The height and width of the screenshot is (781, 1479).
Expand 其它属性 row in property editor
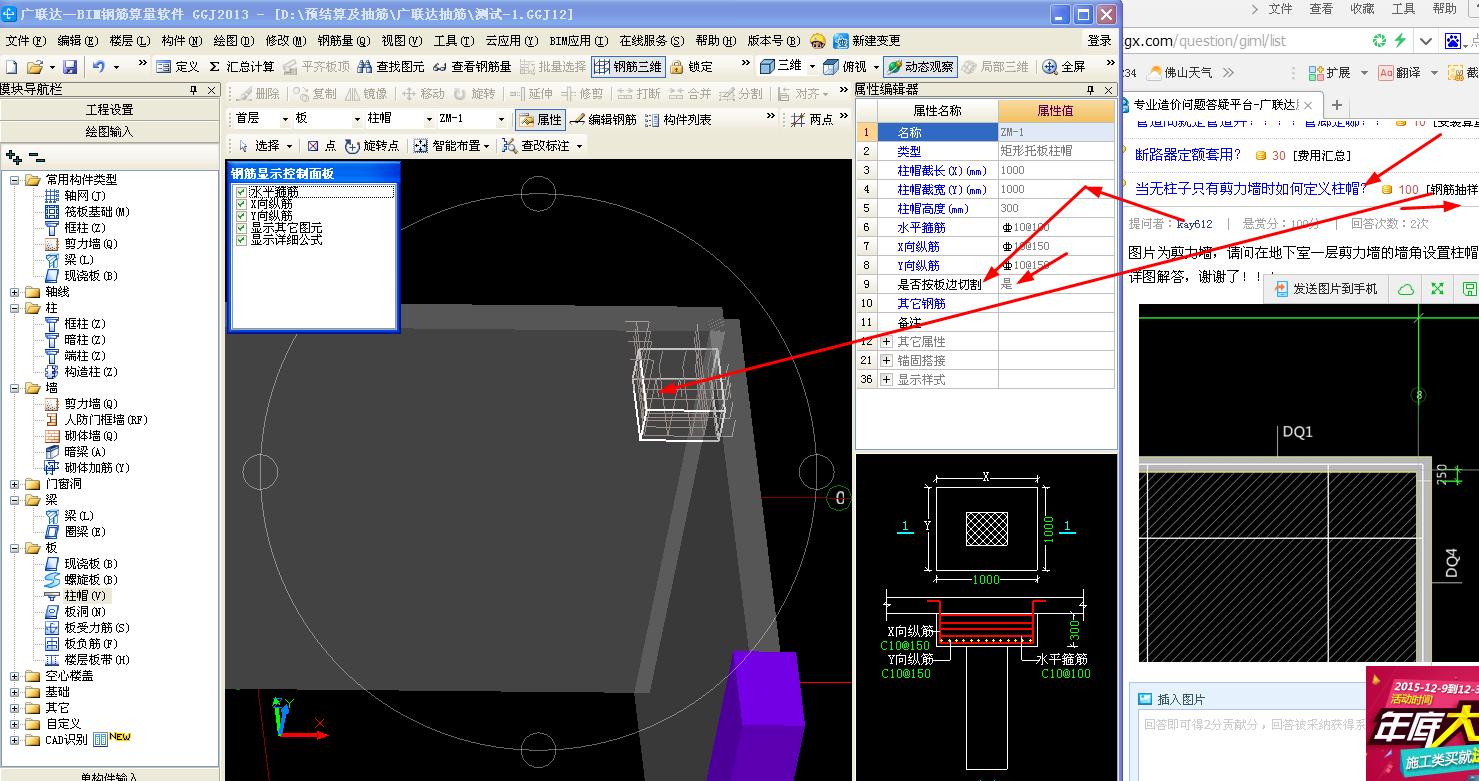[x=886, y=342]
